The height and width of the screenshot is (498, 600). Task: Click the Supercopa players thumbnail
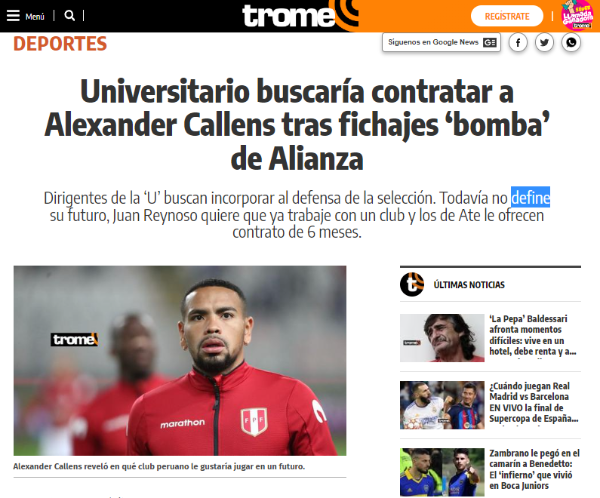pyautogui.click(x=442, y=405)
